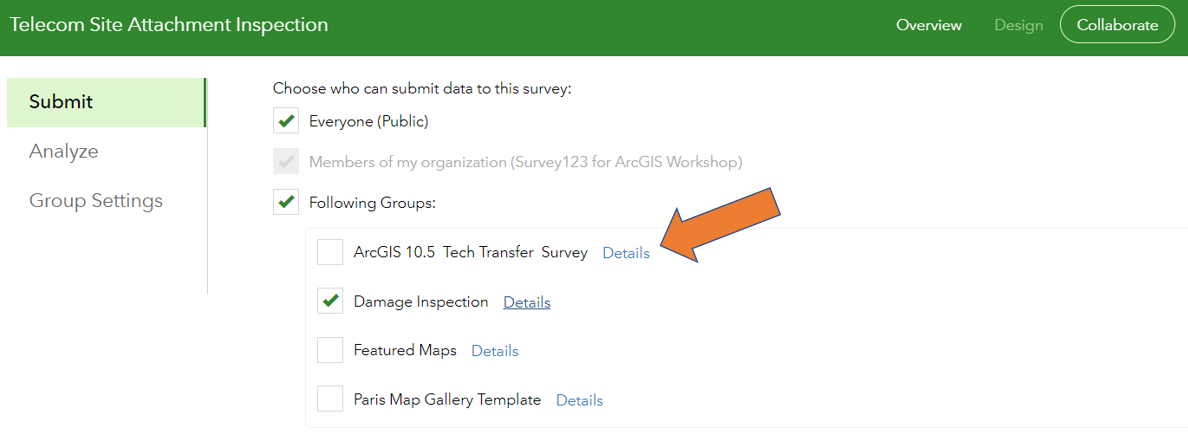View Details of Featured Maps group
This screenshot has height=435, width=1188.
click(495, 351)
